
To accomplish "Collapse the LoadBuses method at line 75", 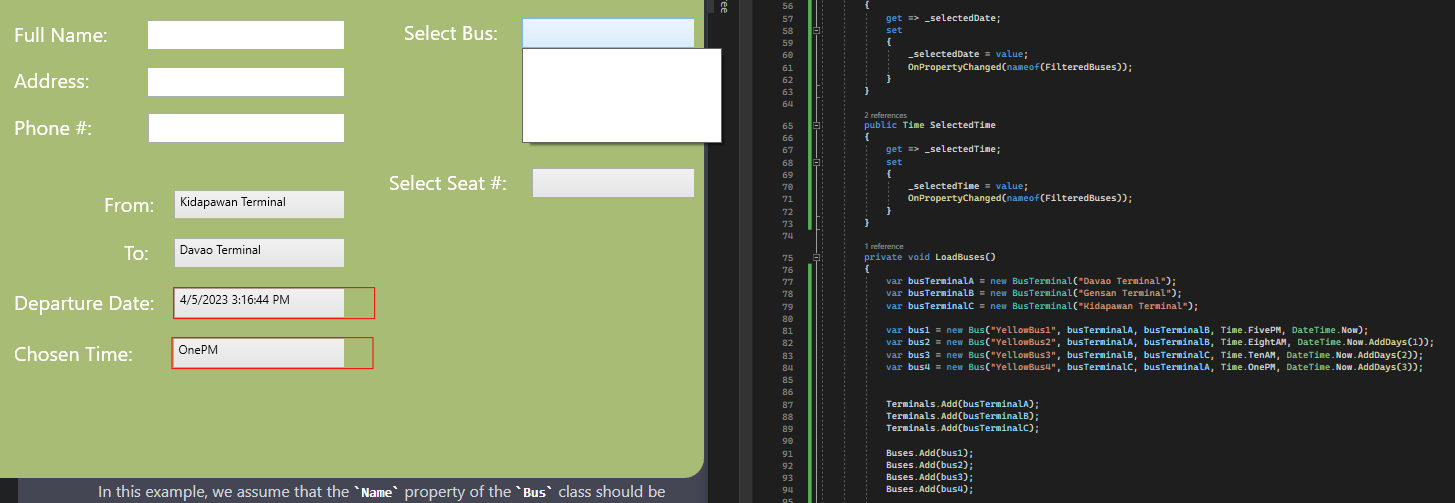I will (x=817, y=258).
